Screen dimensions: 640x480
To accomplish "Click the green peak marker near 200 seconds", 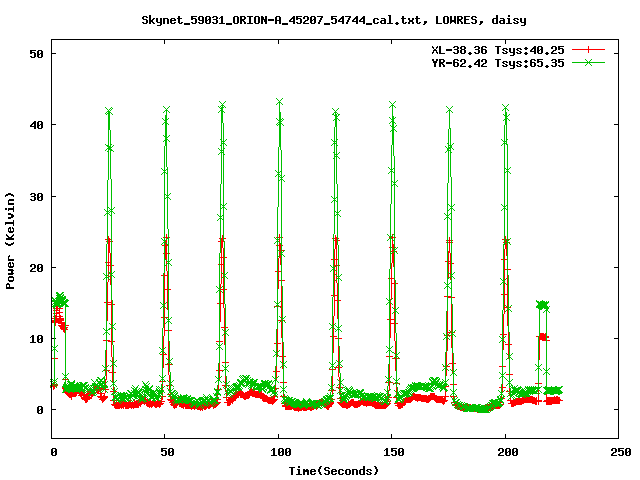I will click(506, 108).
